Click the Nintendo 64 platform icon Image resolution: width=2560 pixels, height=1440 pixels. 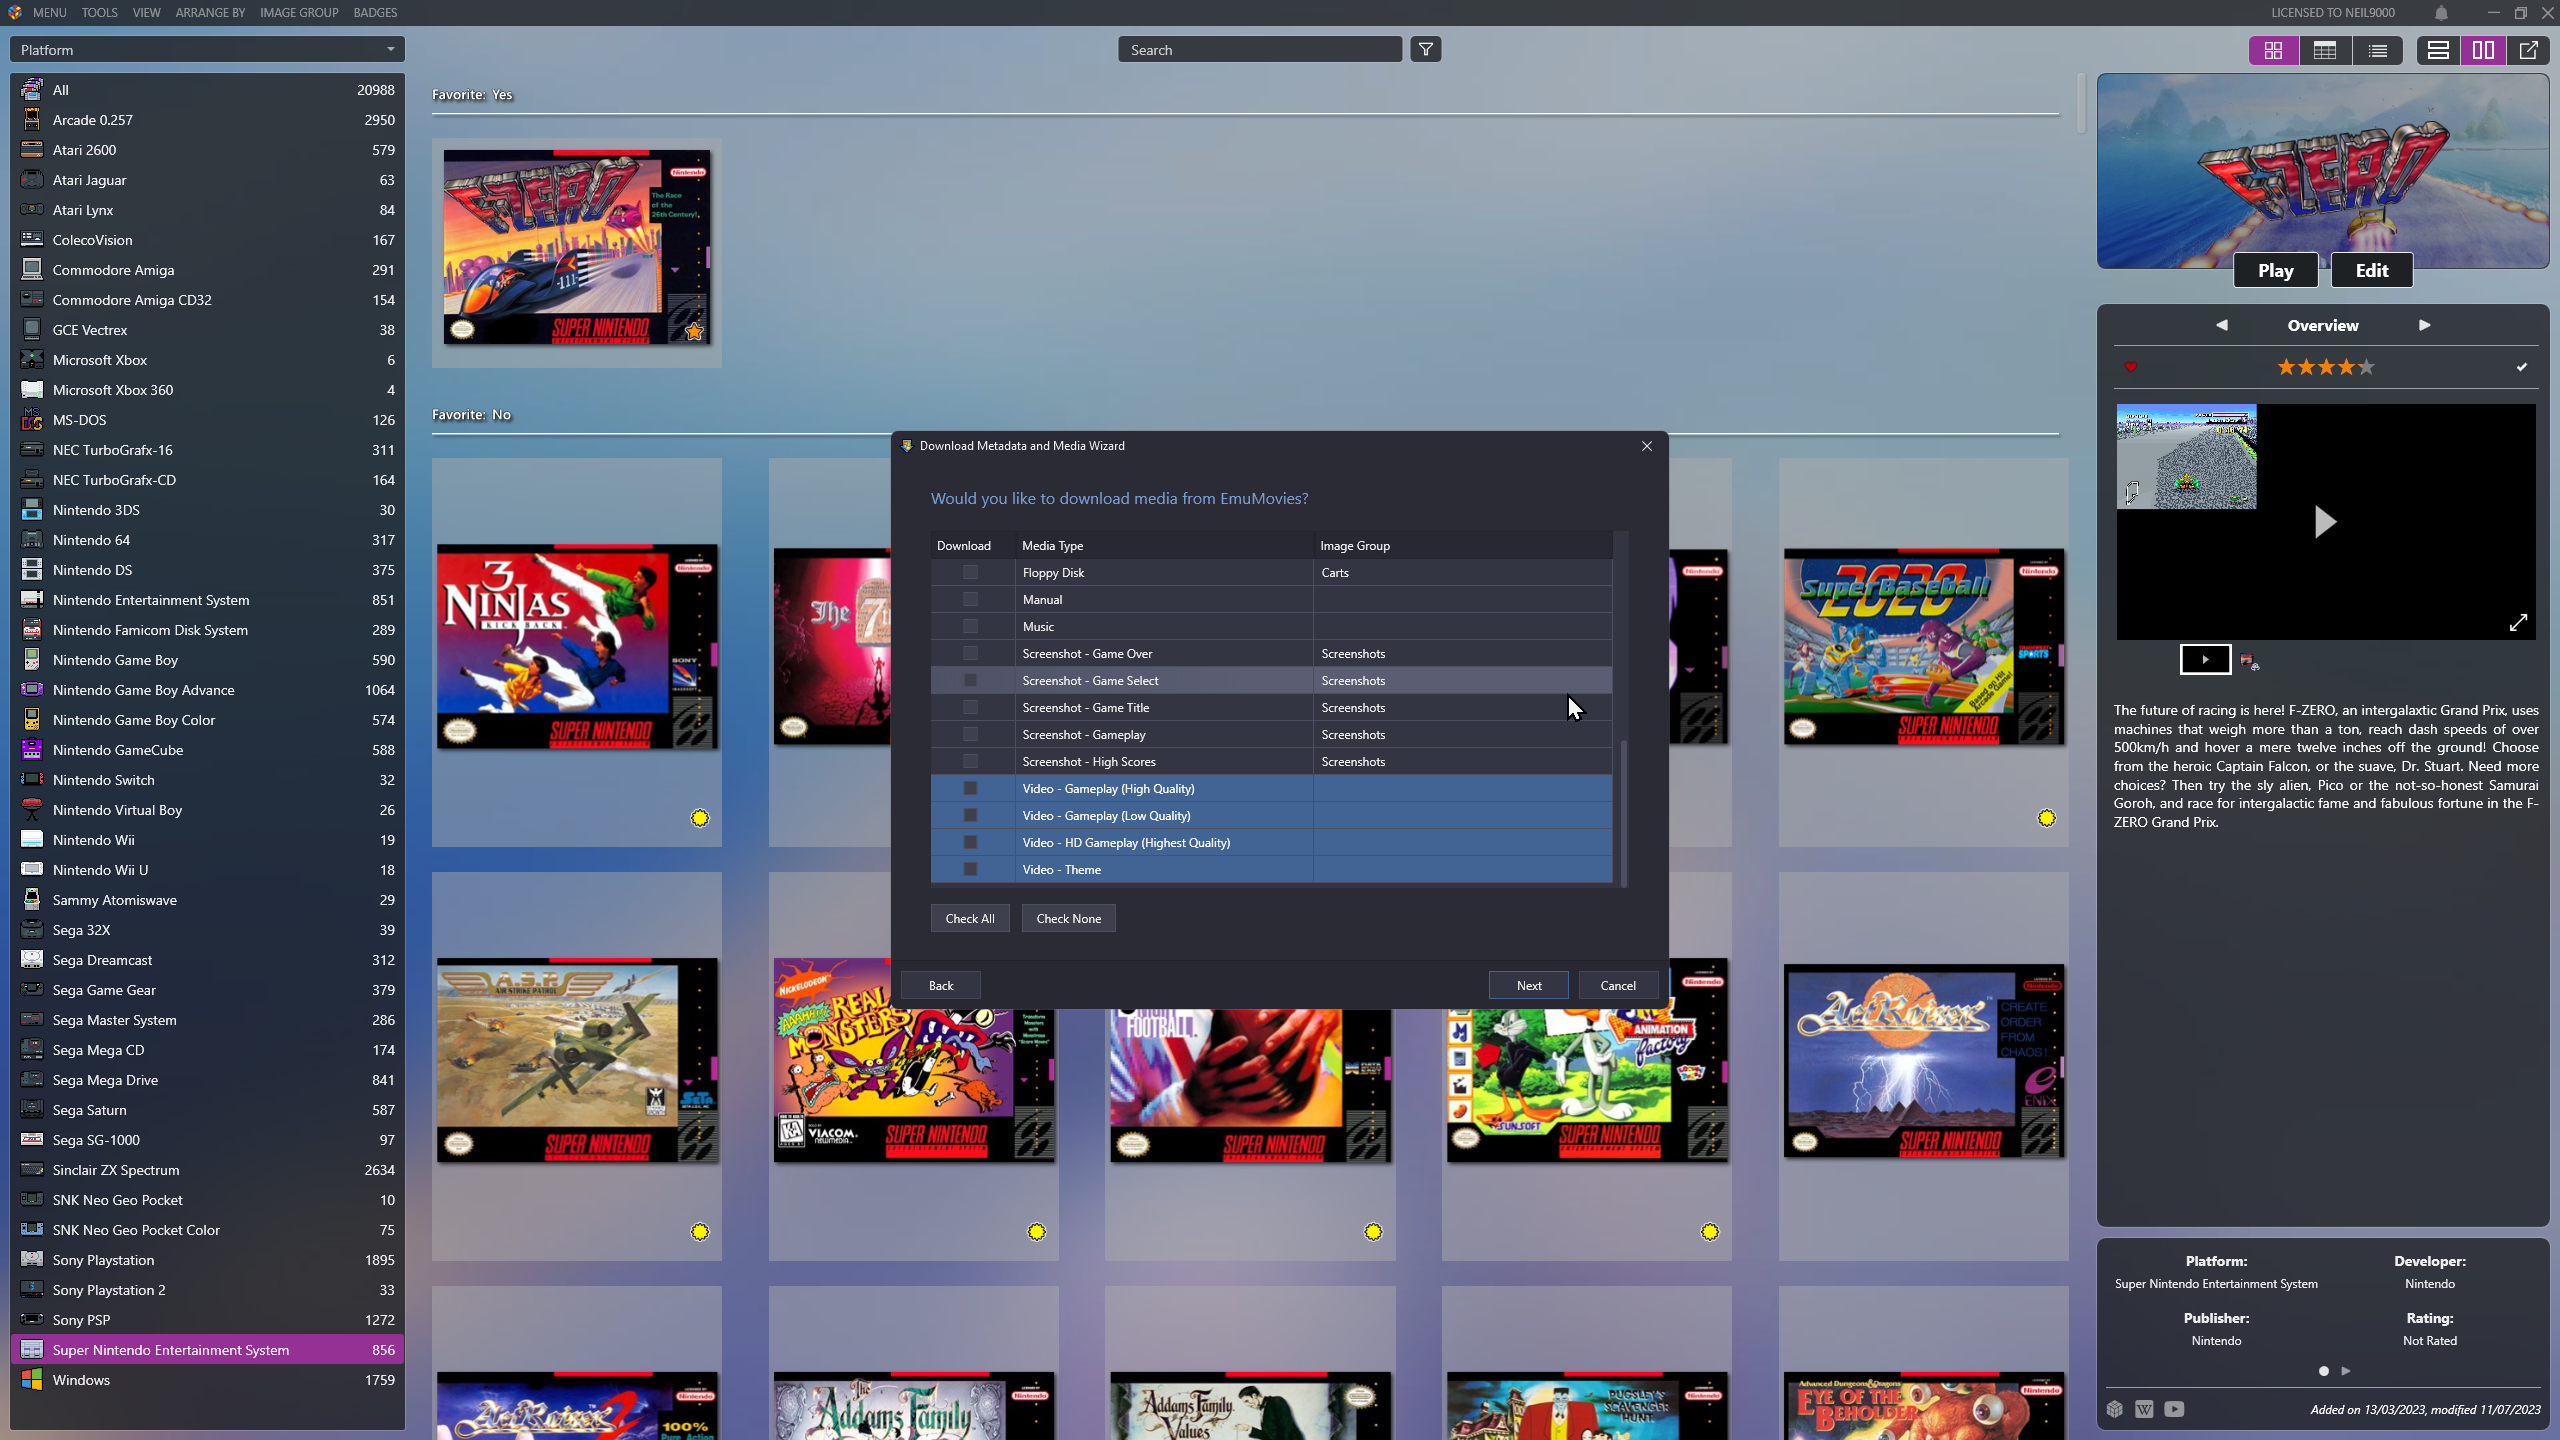tap(32, 540)
